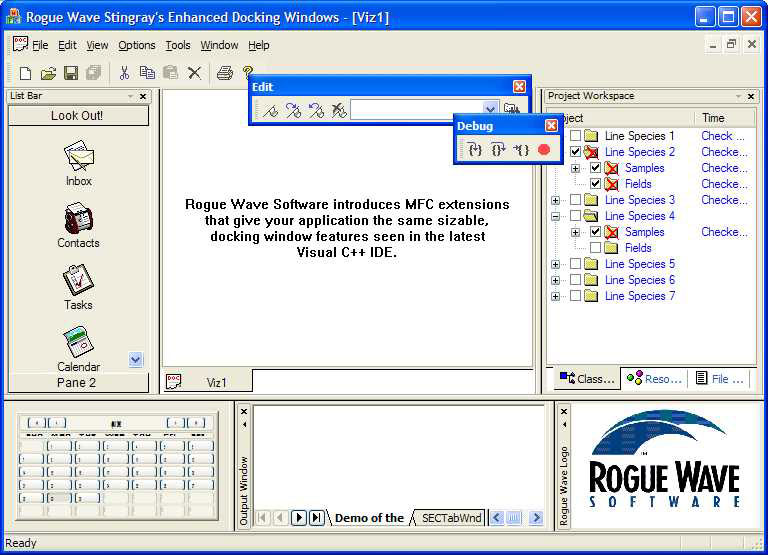Close the floating Debug toolbar
This screenshot has height=555, width=768.
tap(551, 126)
